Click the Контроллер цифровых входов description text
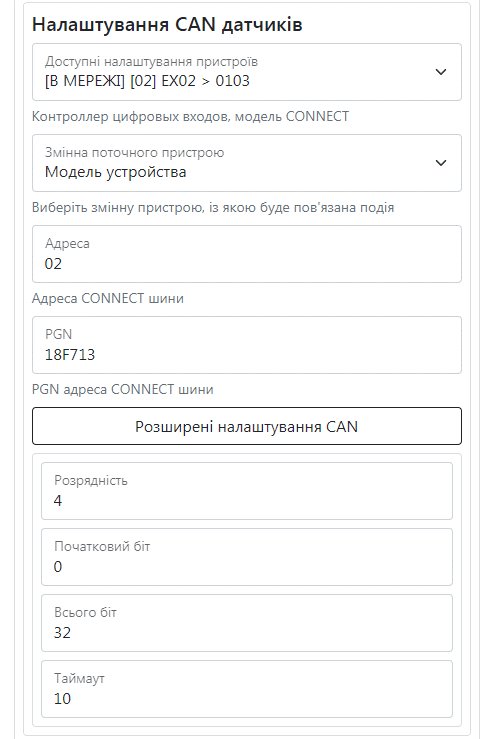 190,116
